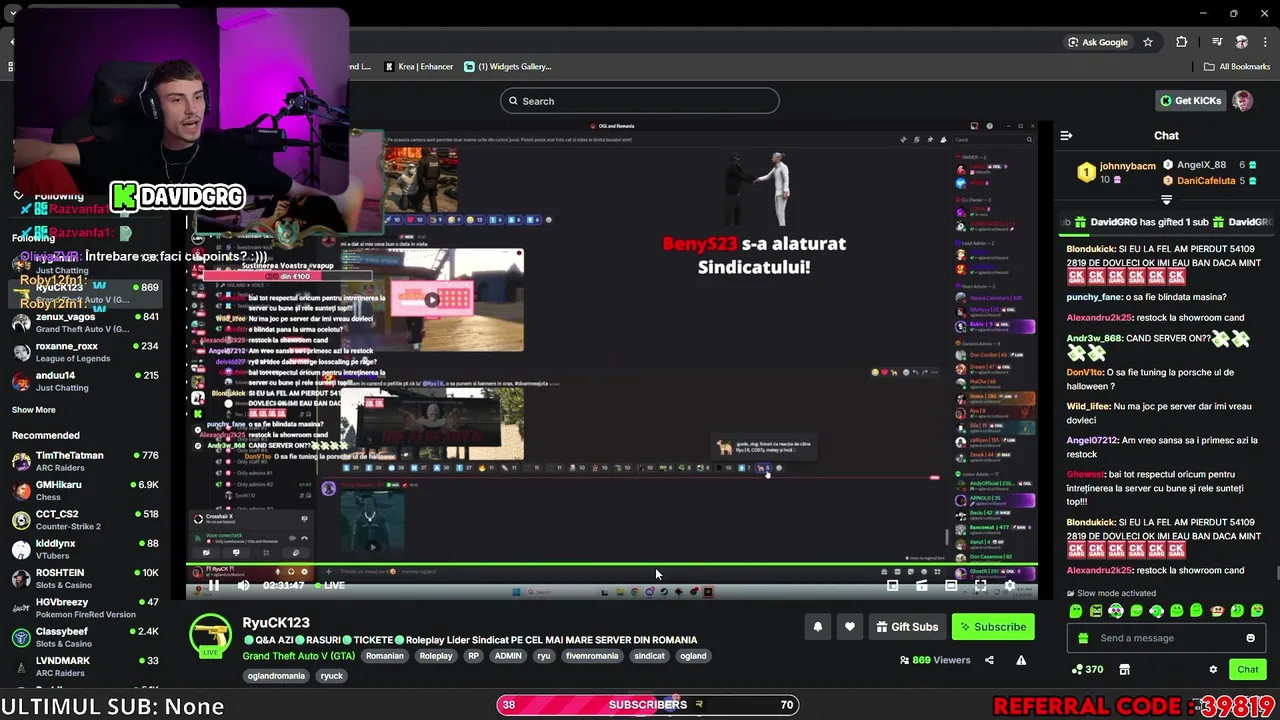Follow the channel with the heart button

coord(850,627)
